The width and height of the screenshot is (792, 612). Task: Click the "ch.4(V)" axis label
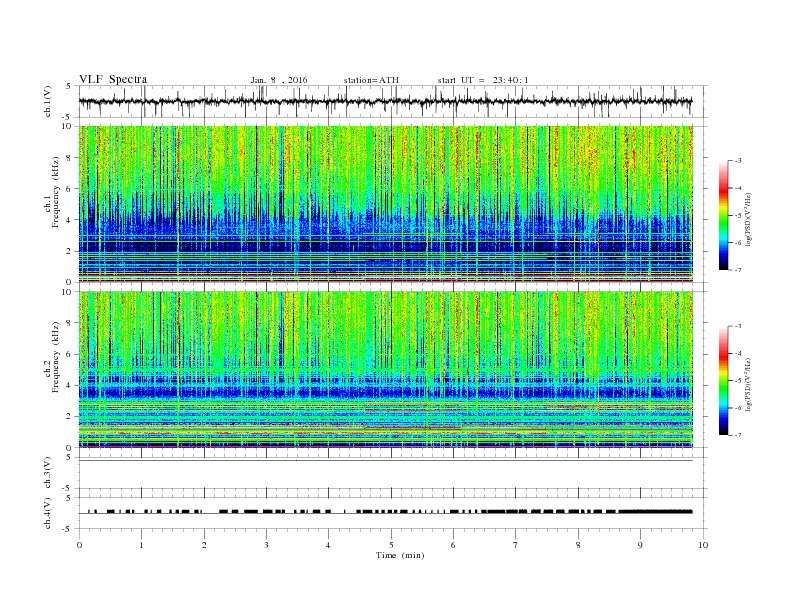48,513
